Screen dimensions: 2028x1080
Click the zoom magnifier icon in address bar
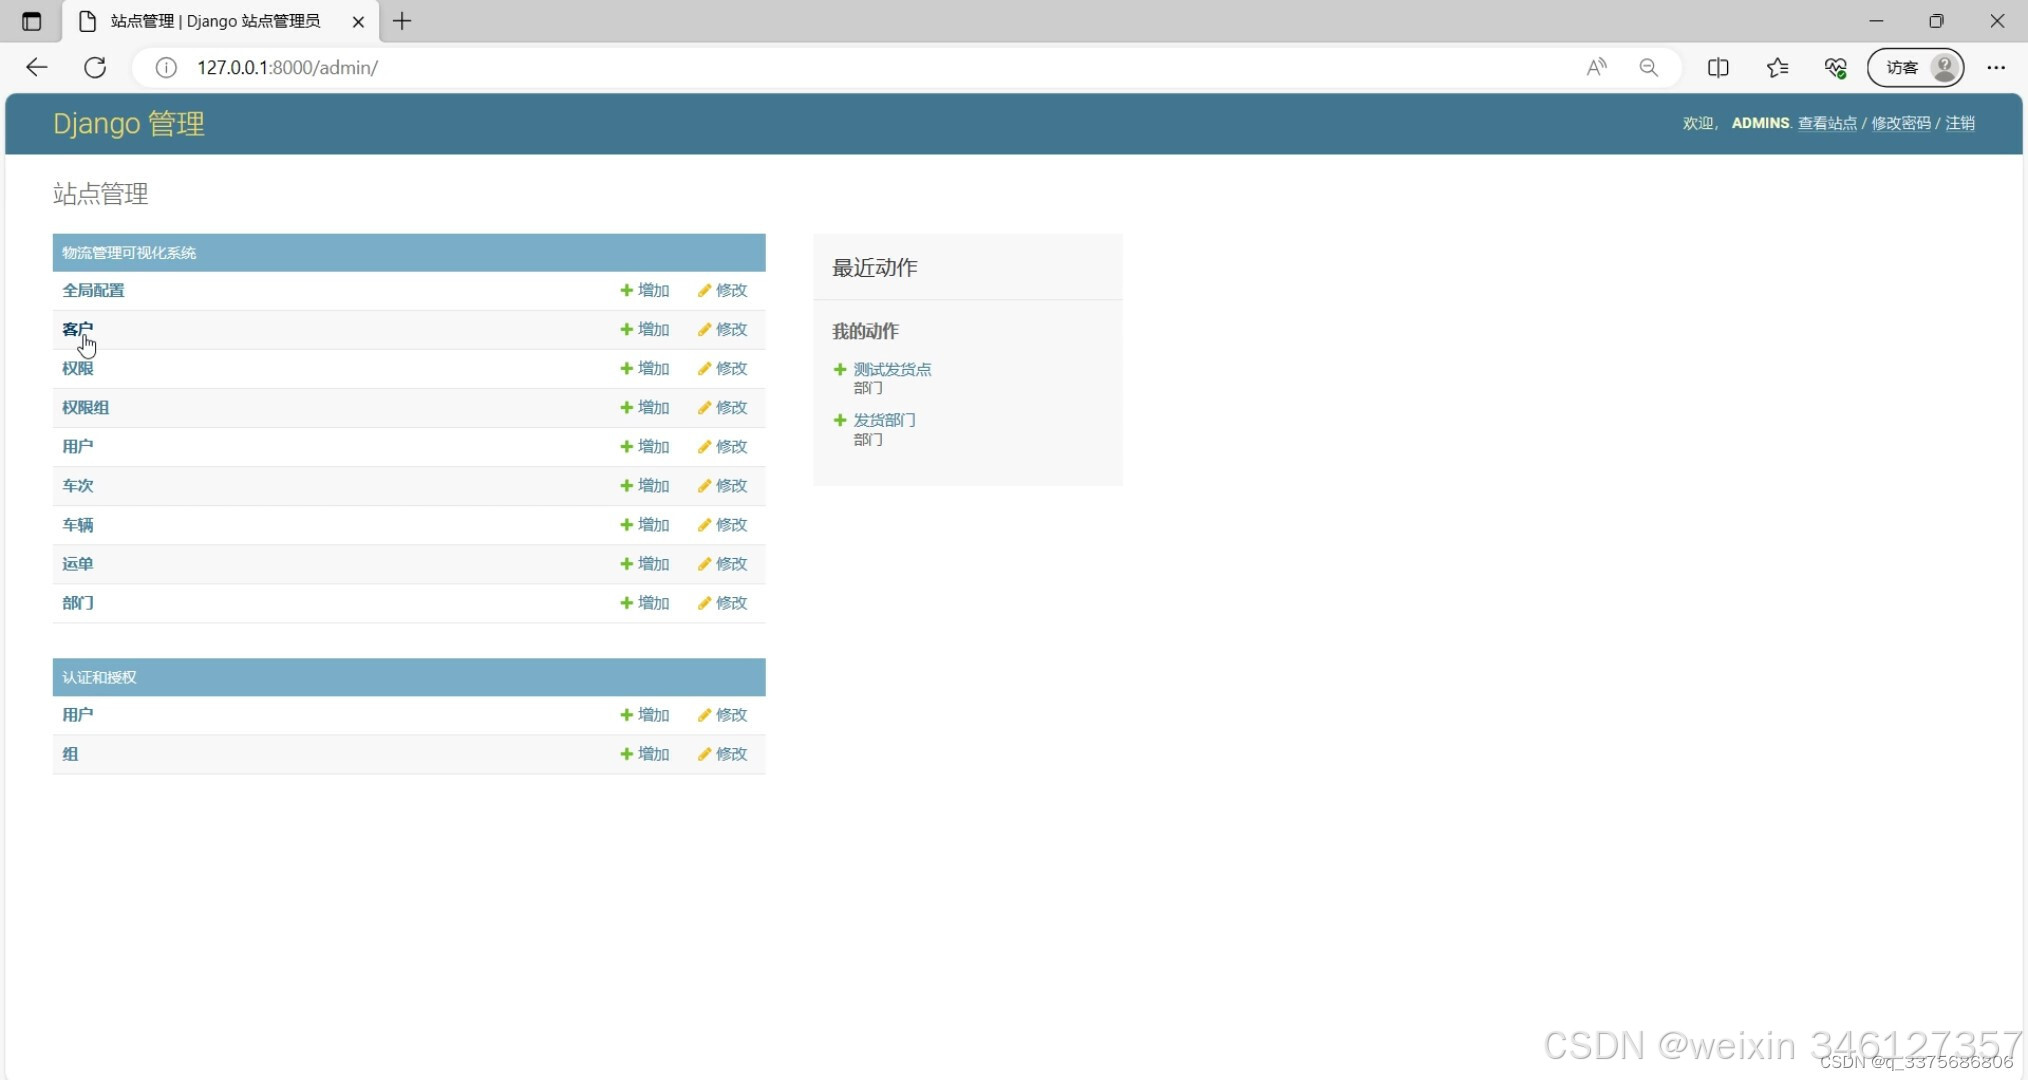coord(1648,67)
